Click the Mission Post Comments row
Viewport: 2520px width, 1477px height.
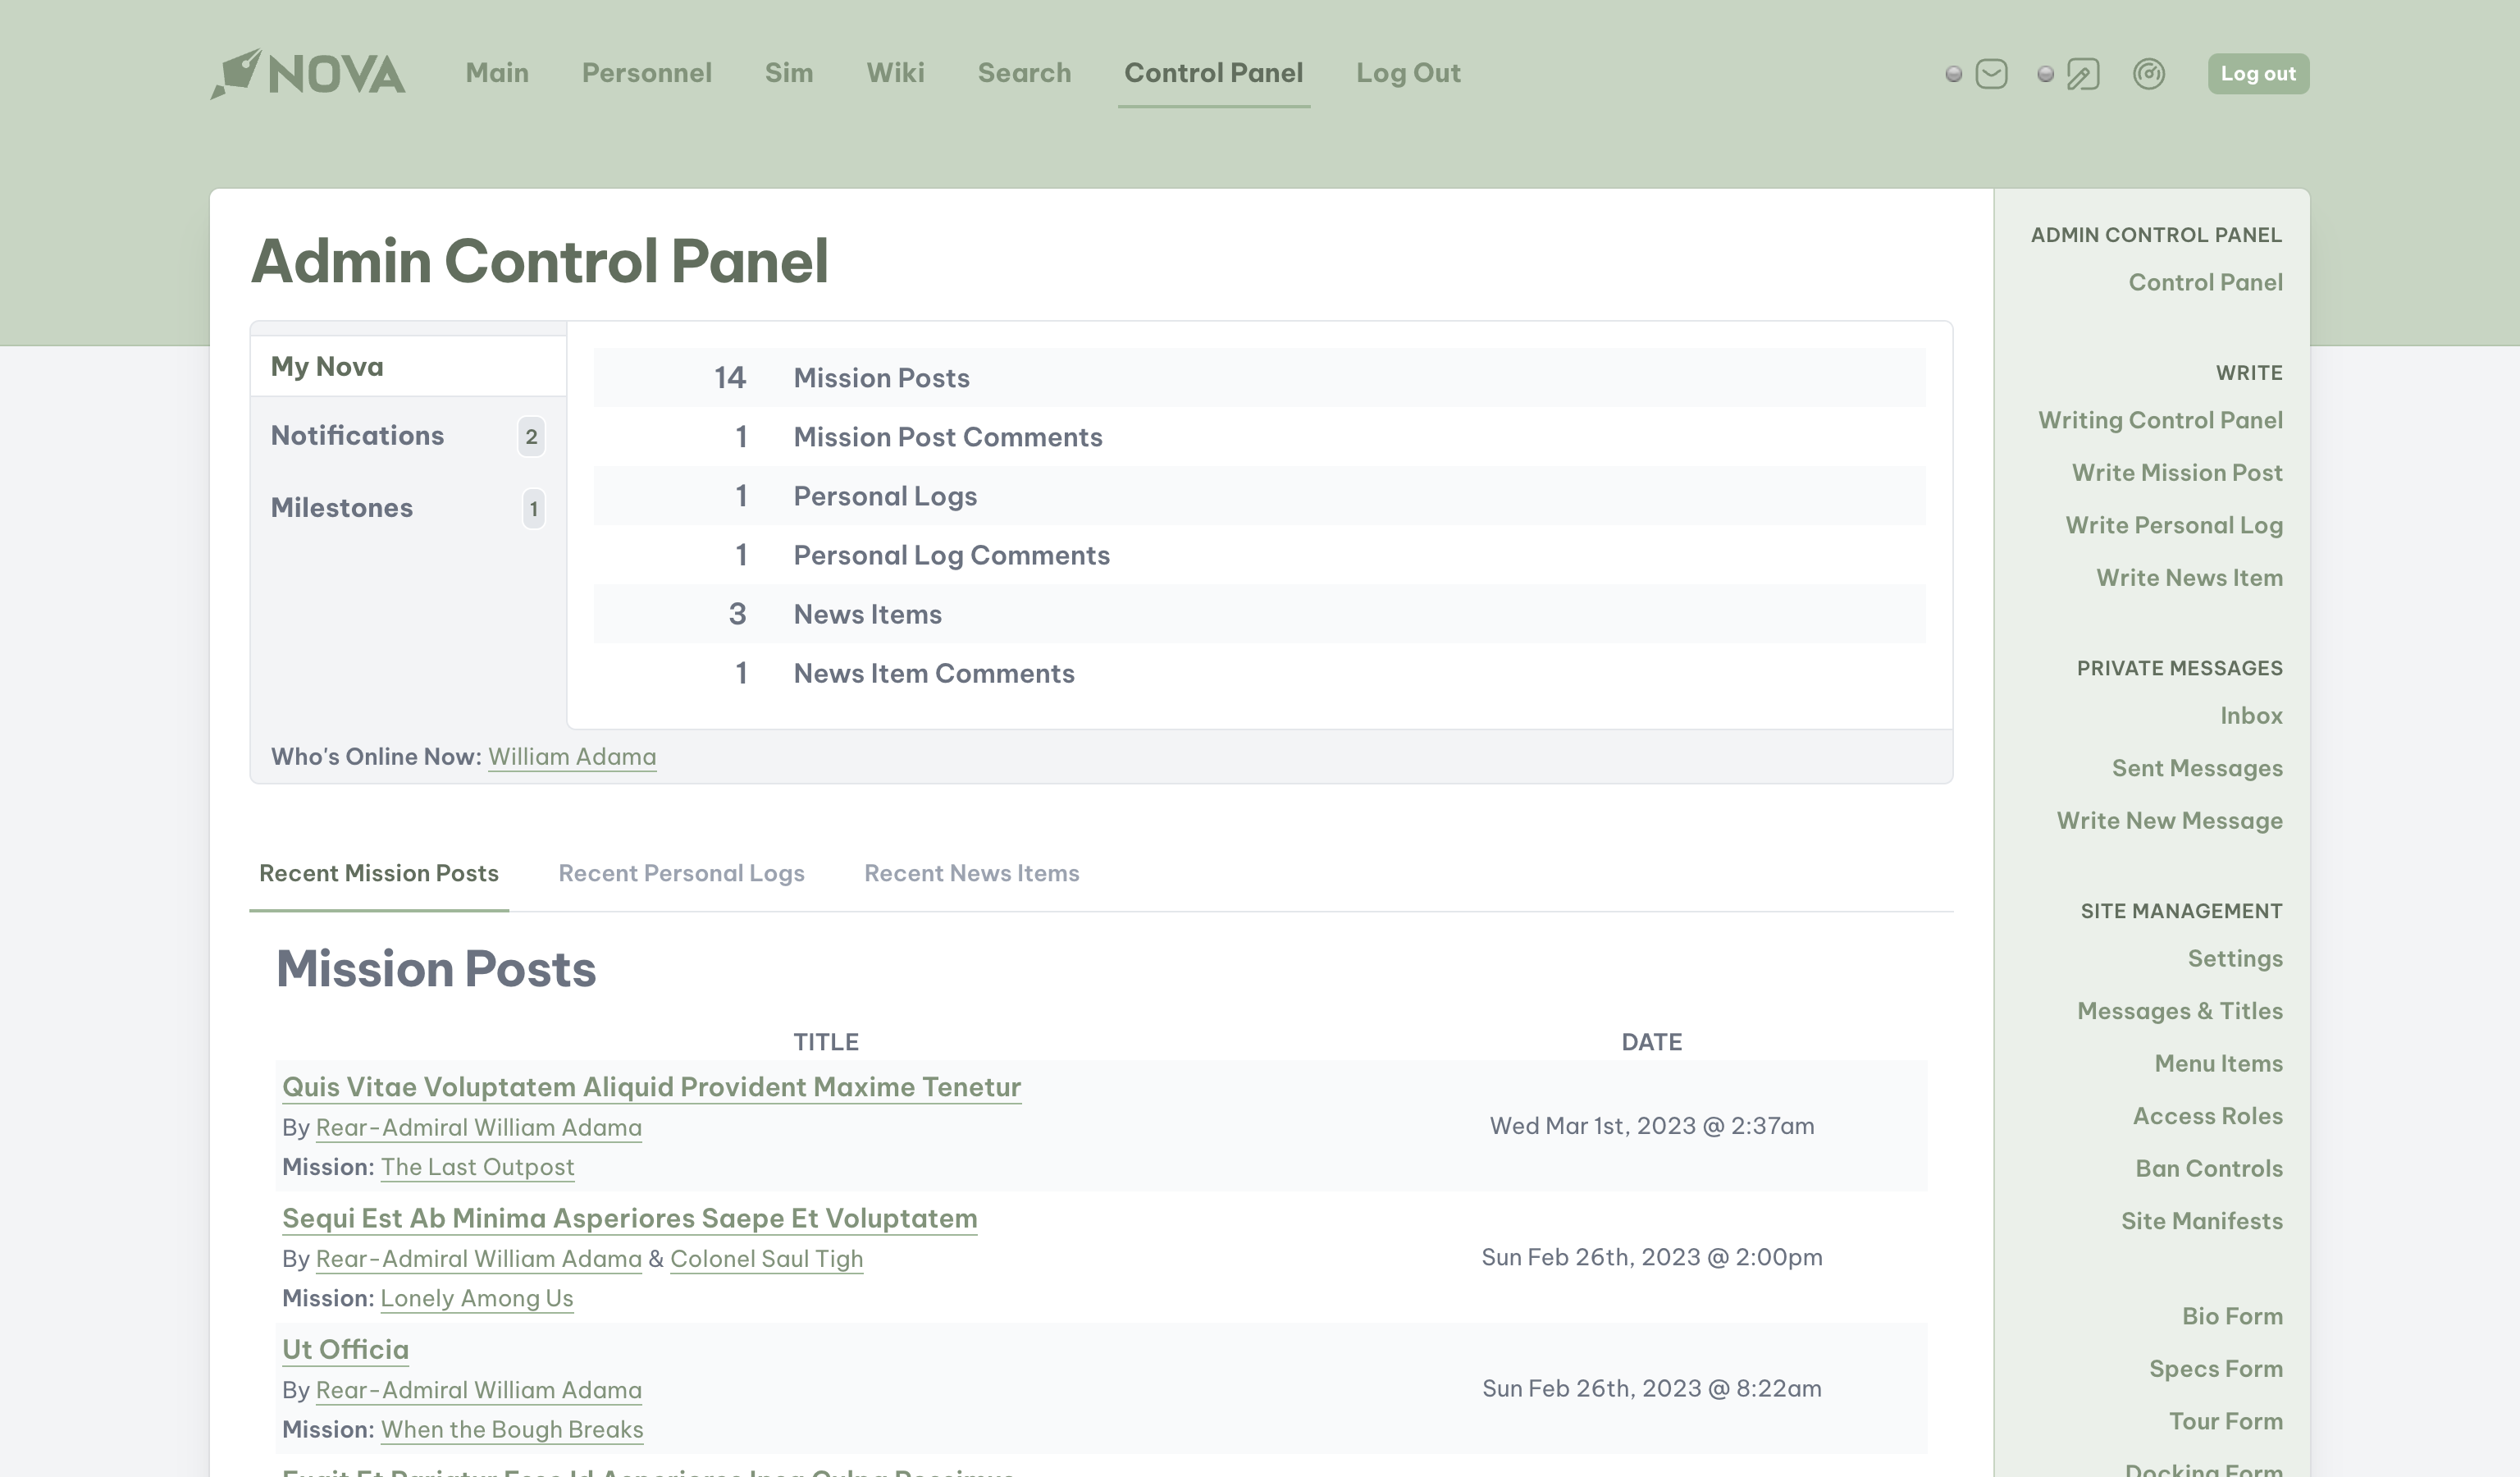tap(1259, 436)
